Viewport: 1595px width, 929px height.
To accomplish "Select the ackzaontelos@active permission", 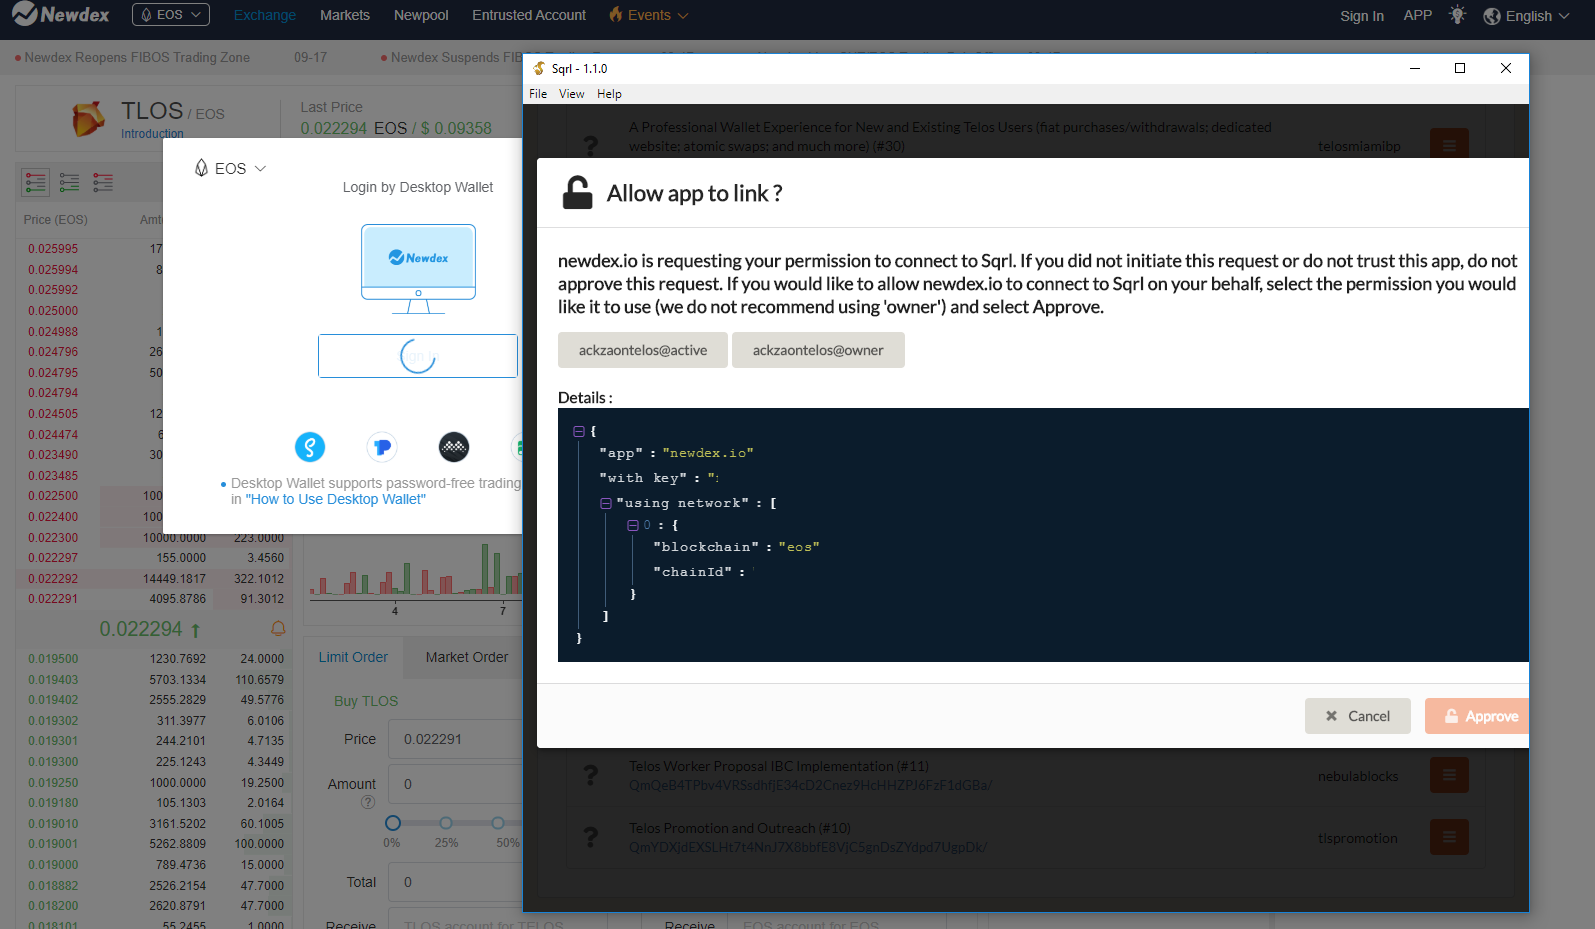I will [x=643, y=350].
